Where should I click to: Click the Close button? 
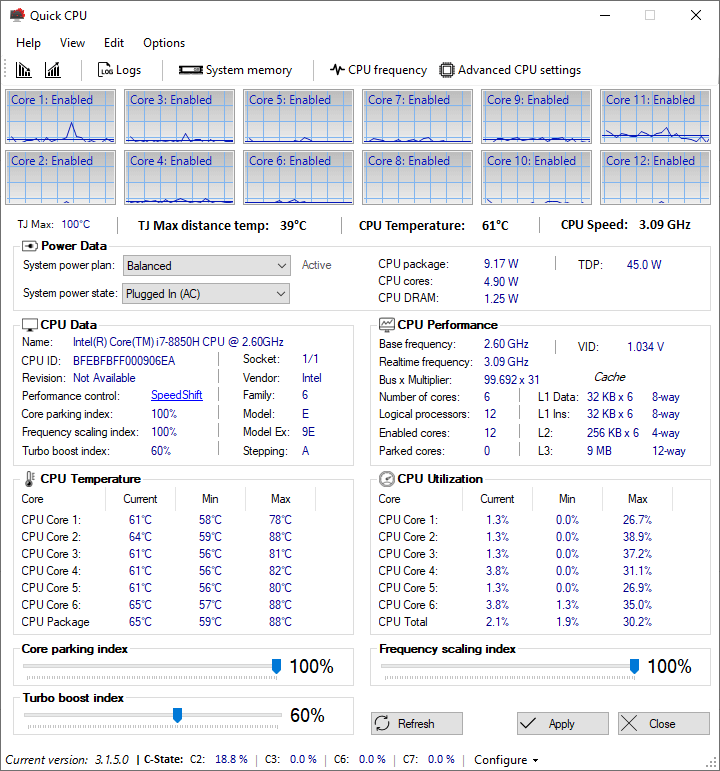coord(663,723)
